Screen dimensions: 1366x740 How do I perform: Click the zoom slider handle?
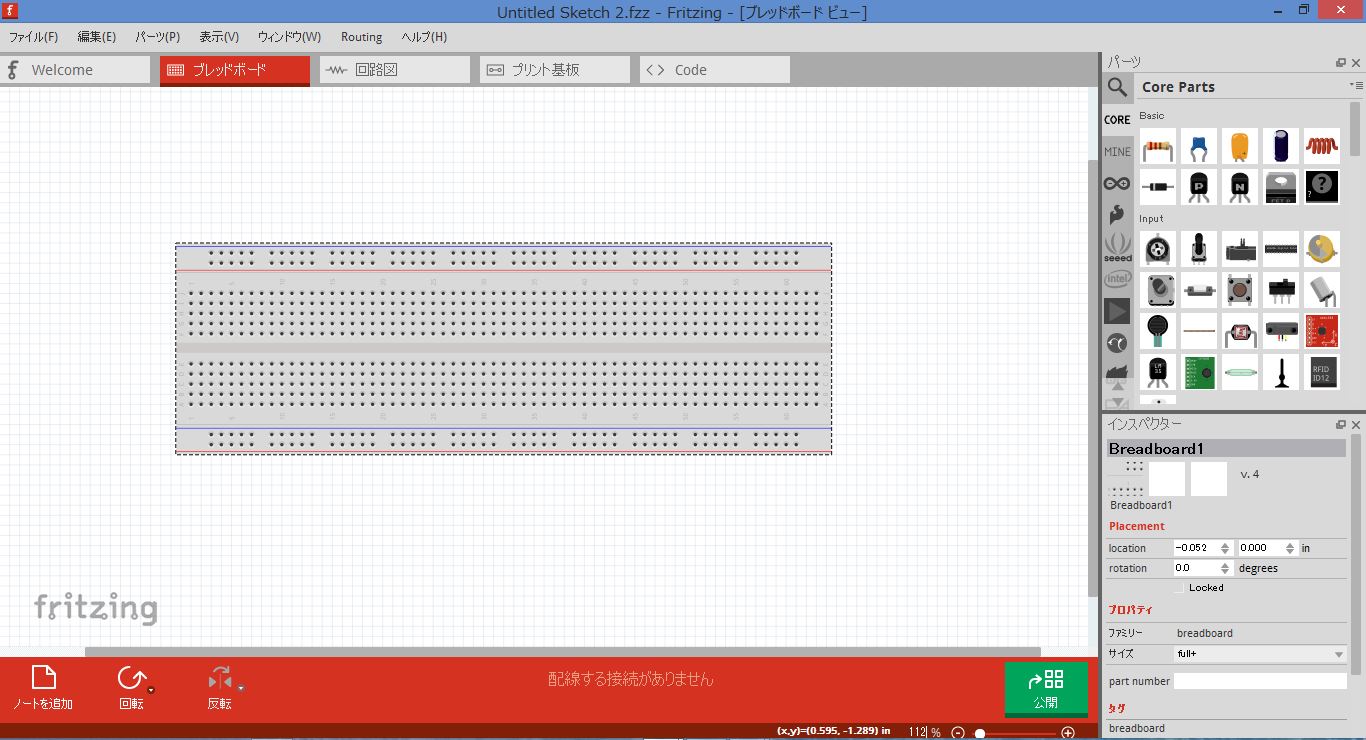tap(980, 733)
